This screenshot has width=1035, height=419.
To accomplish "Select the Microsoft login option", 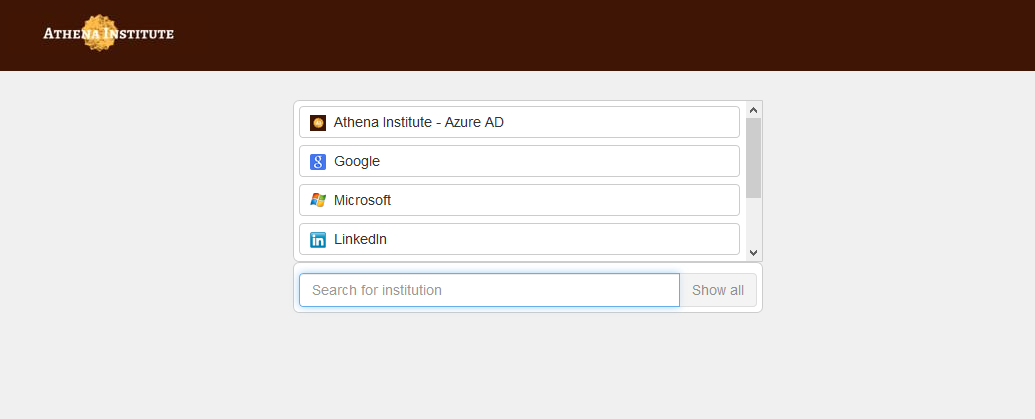I will (519, 200).
